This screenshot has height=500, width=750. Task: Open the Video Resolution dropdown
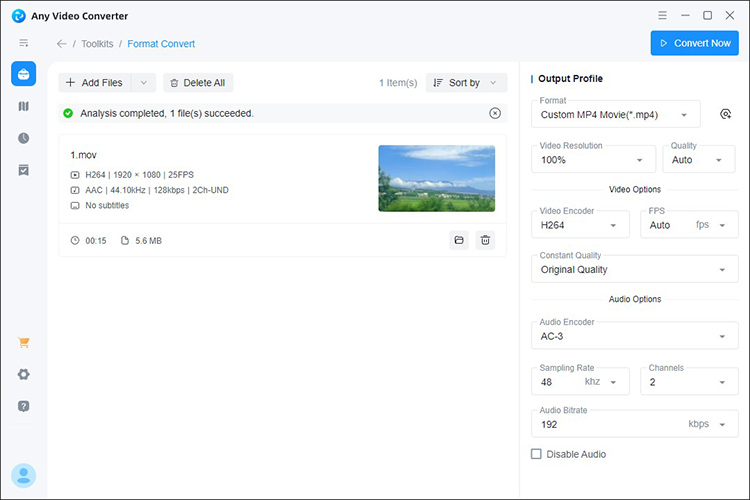[593, 160]
